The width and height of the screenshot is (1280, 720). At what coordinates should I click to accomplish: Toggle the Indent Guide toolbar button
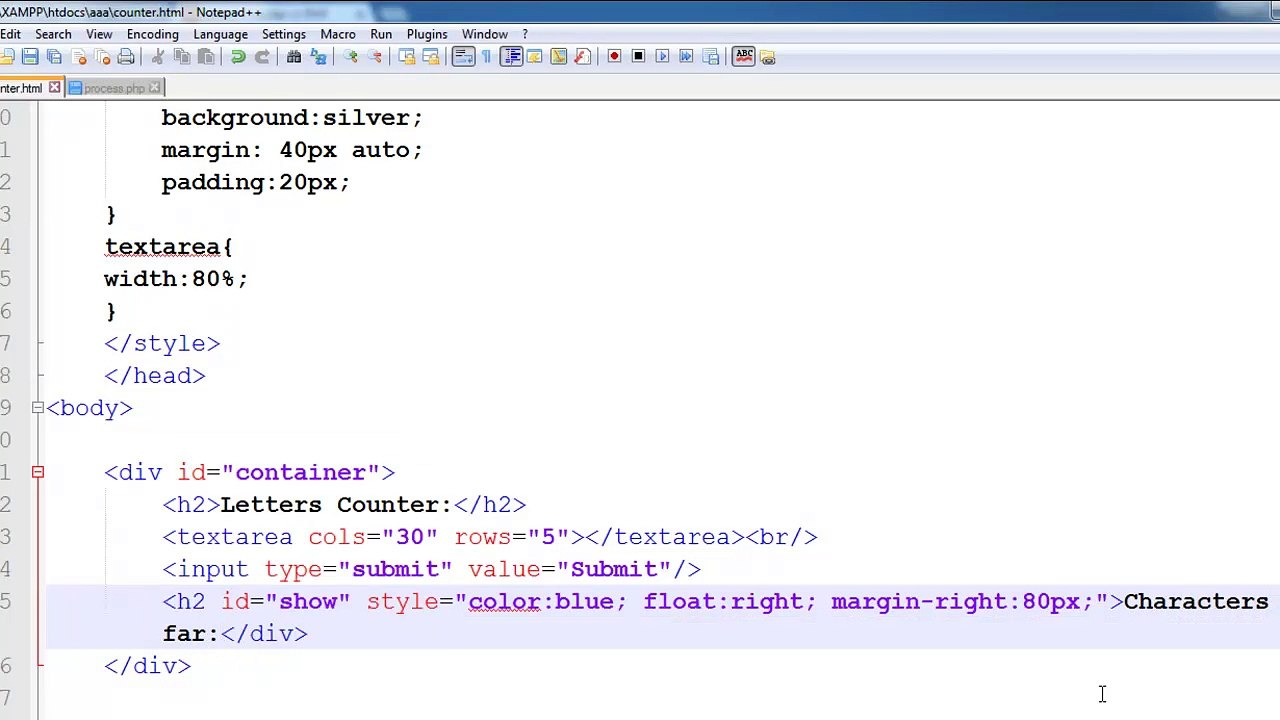pos(511,57)
